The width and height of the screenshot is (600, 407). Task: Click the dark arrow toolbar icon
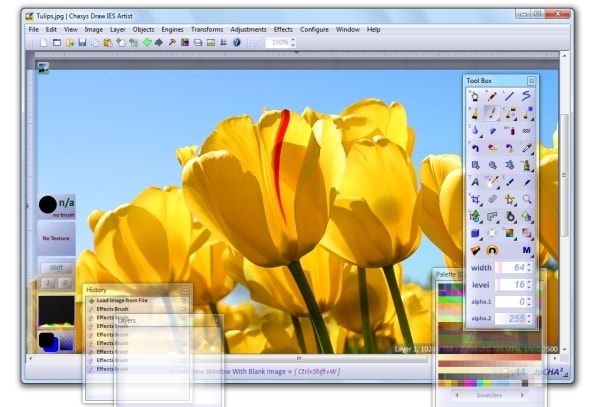tap(159, 42)
